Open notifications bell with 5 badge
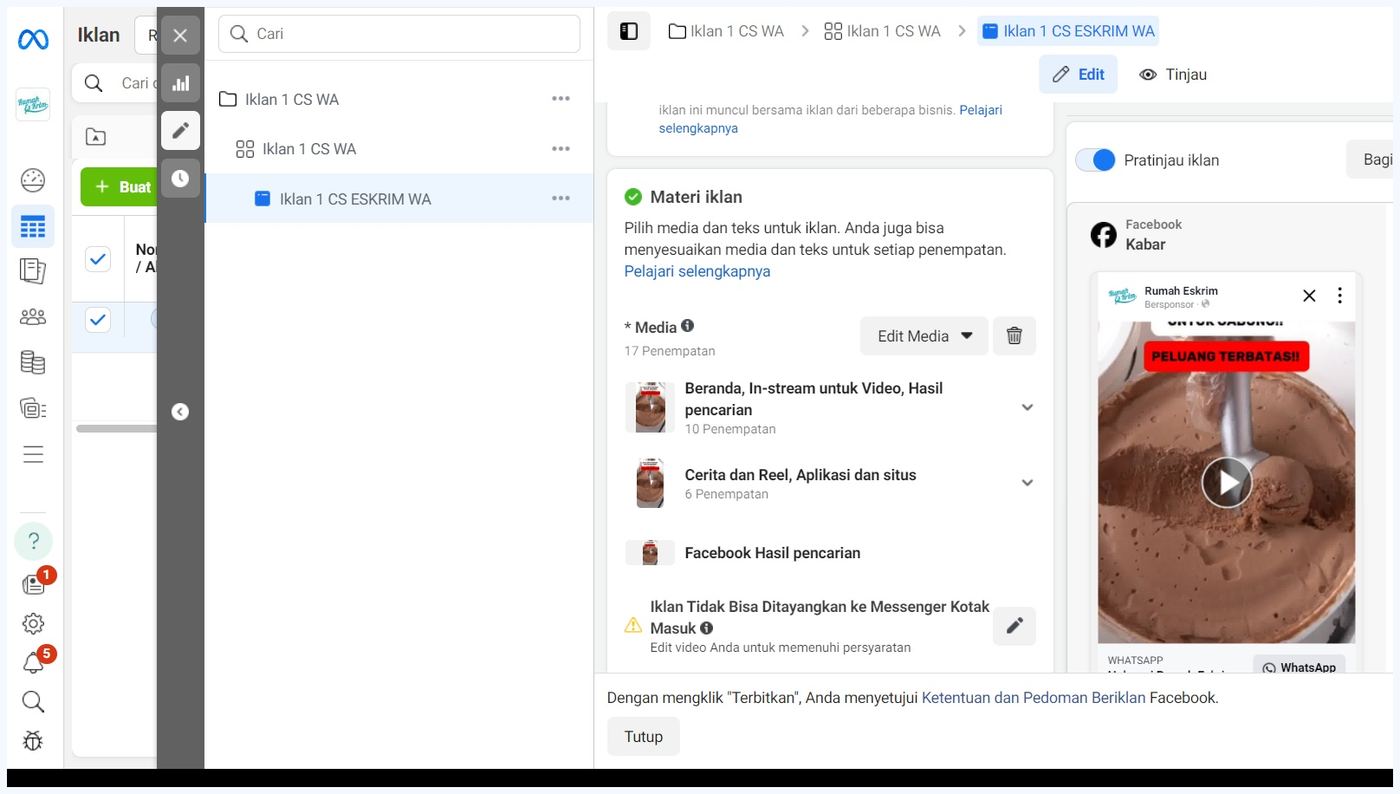This screenshot has height=794, width=1400. [x=35, y=662]
